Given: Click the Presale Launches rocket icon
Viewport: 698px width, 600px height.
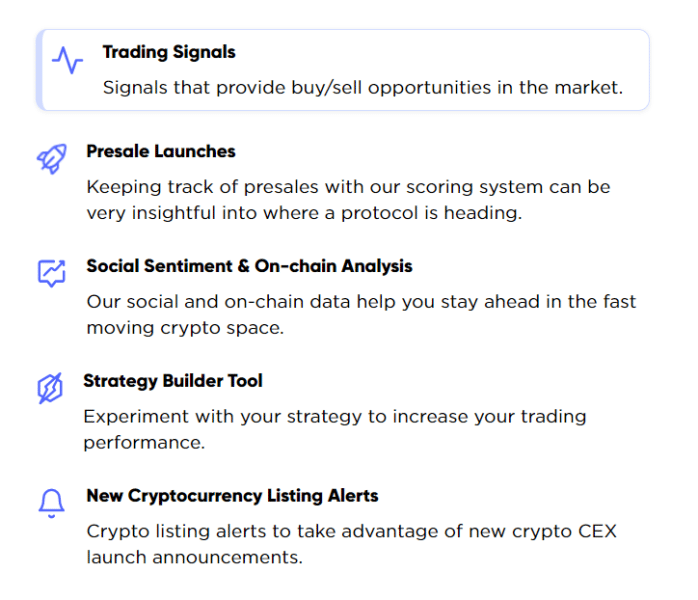Looking at the screenshot, I should 51,160.
